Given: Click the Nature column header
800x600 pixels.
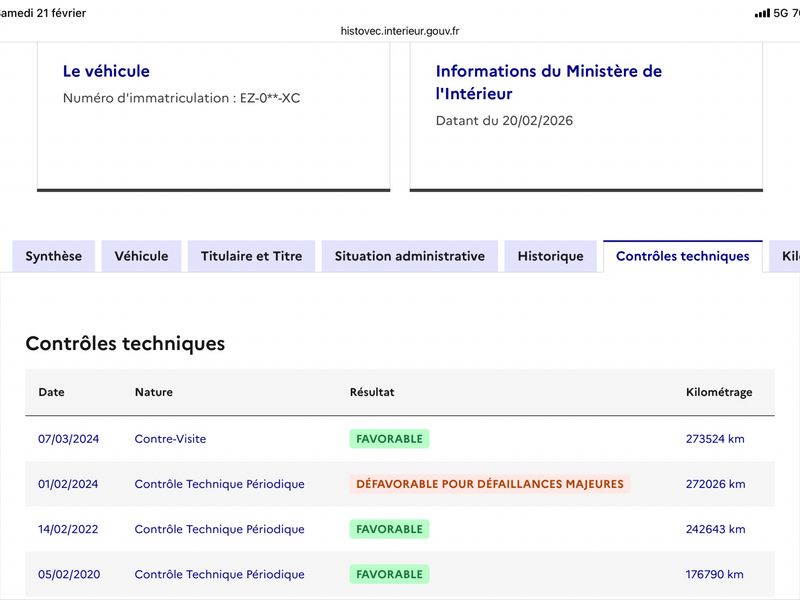Looking at the screenshot, I should tap(154, 392).
